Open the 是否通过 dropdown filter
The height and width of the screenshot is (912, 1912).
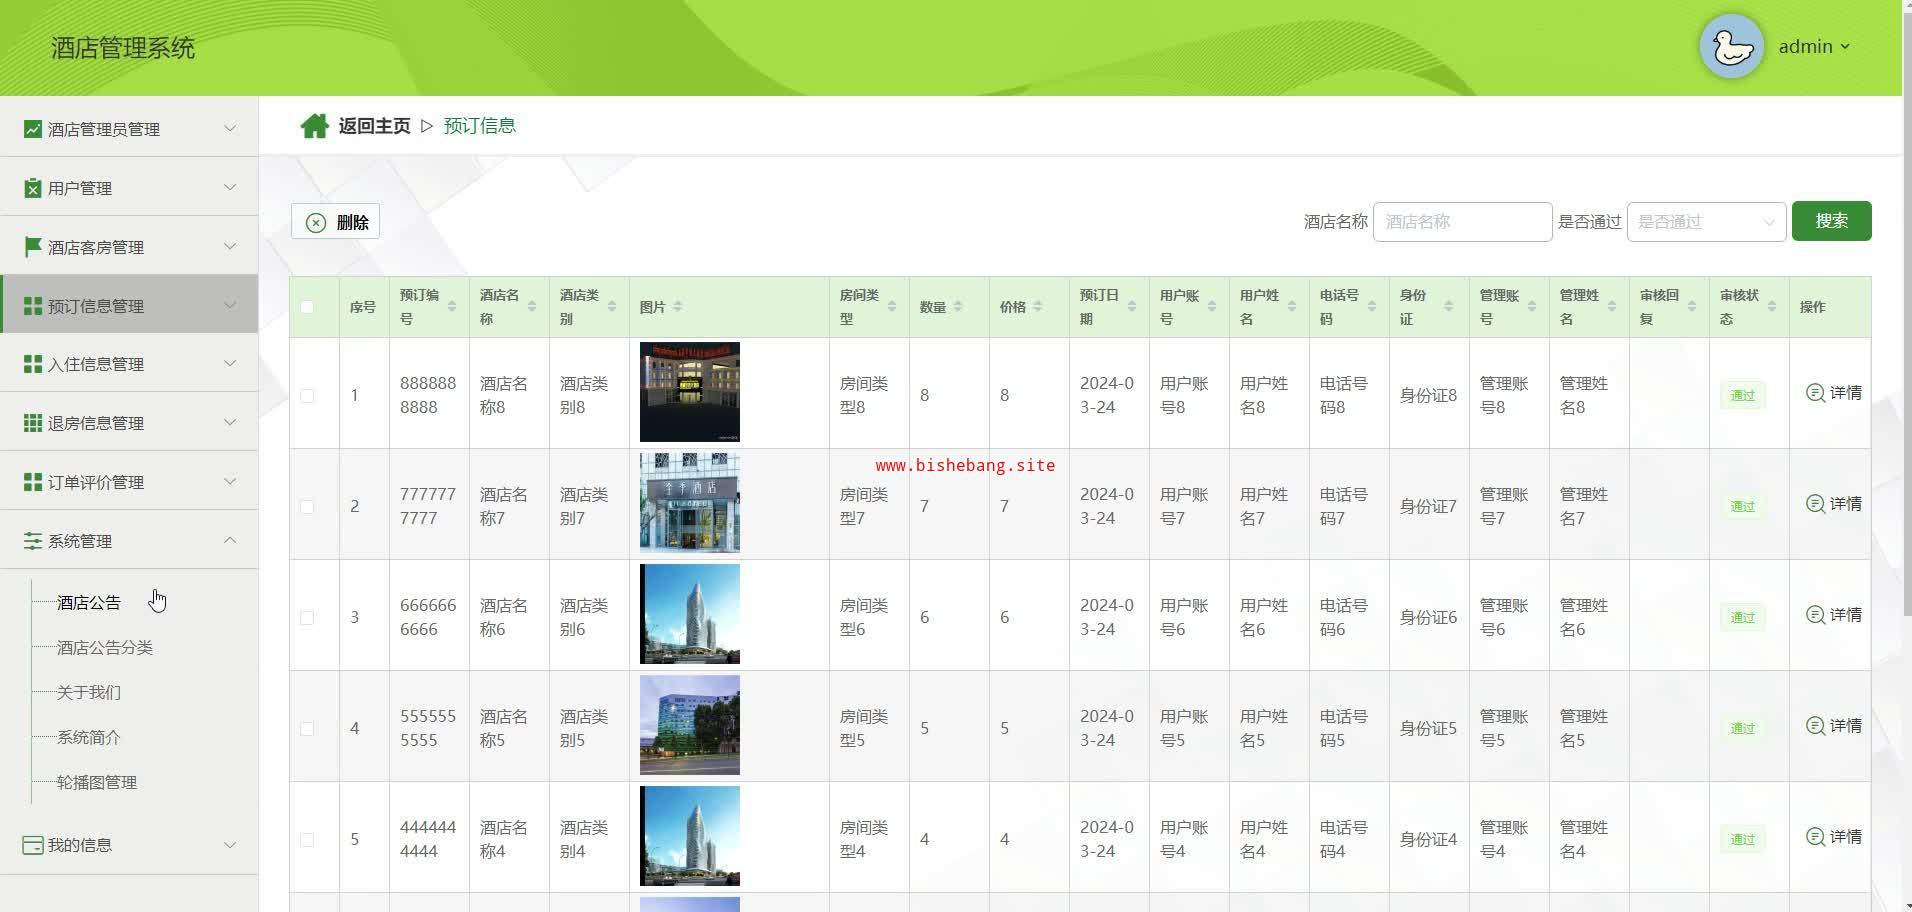tap(1706, 222)
